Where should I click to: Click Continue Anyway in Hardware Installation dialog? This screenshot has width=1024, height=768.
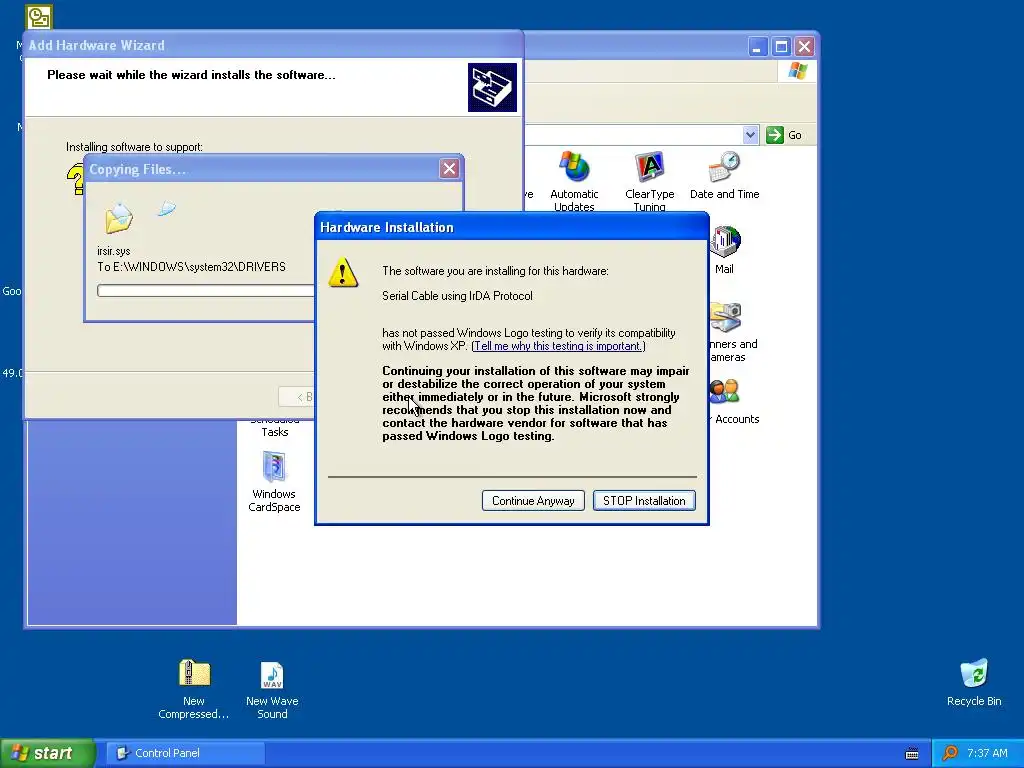point(533,501)
